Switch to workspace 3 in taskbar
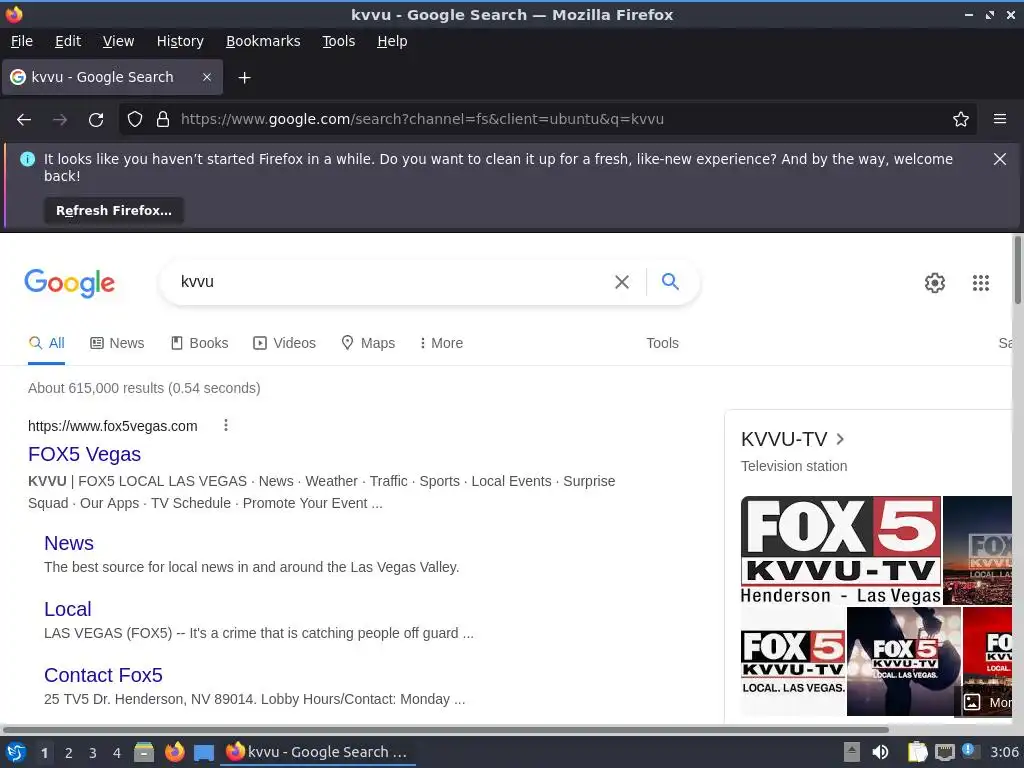The image size is (1024, 768). (93, 753)
